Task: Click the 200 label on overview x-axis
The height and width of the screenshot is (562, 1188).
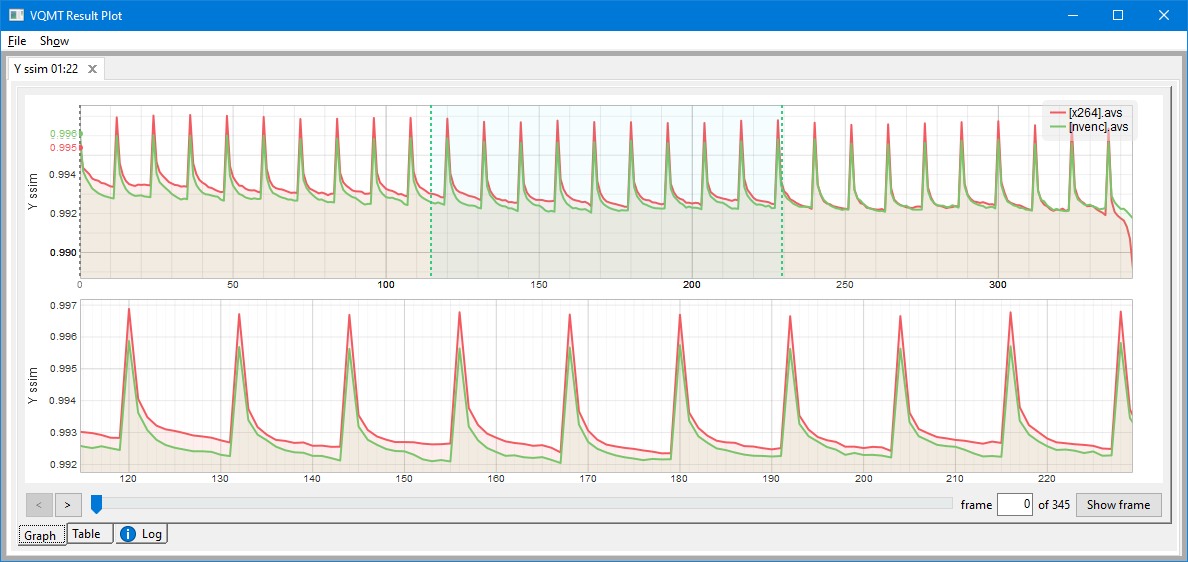Action: pyautogui.click(x=692, y=285)
